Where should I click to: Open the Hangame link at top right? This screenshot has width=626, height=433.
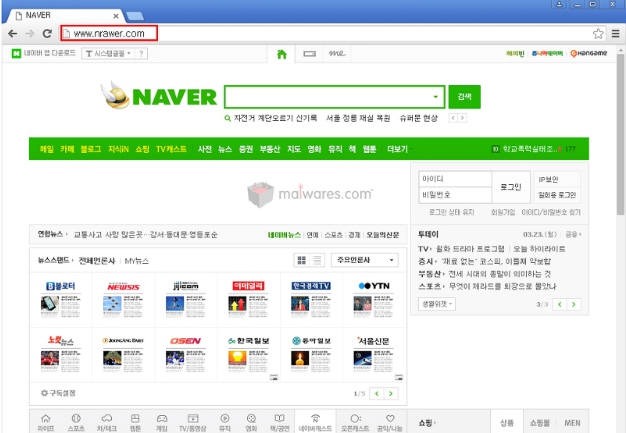point(588,53)
